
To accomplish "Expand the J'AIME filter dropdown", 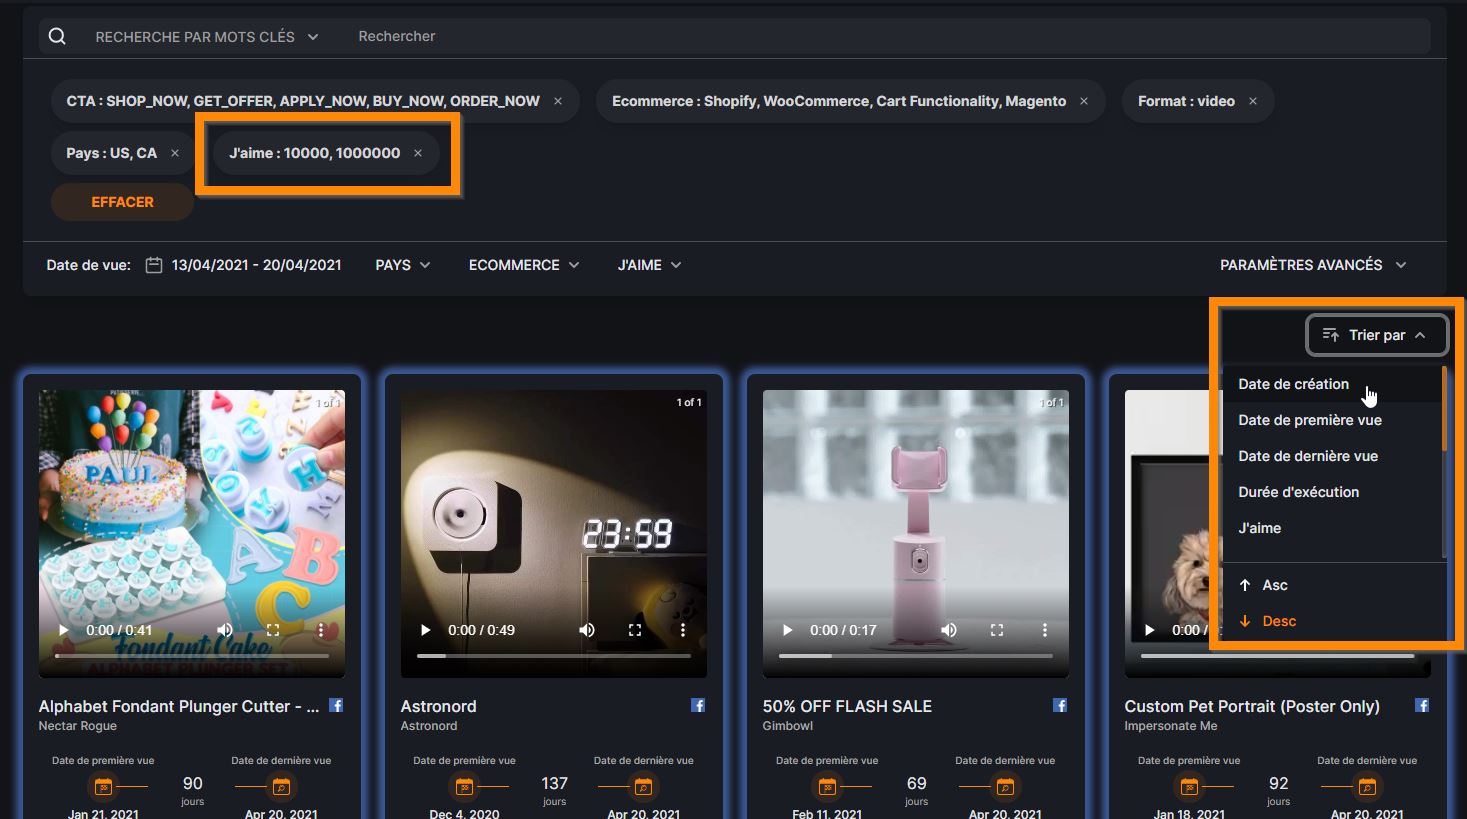I will pyautogui.click(x=649, y=265).
